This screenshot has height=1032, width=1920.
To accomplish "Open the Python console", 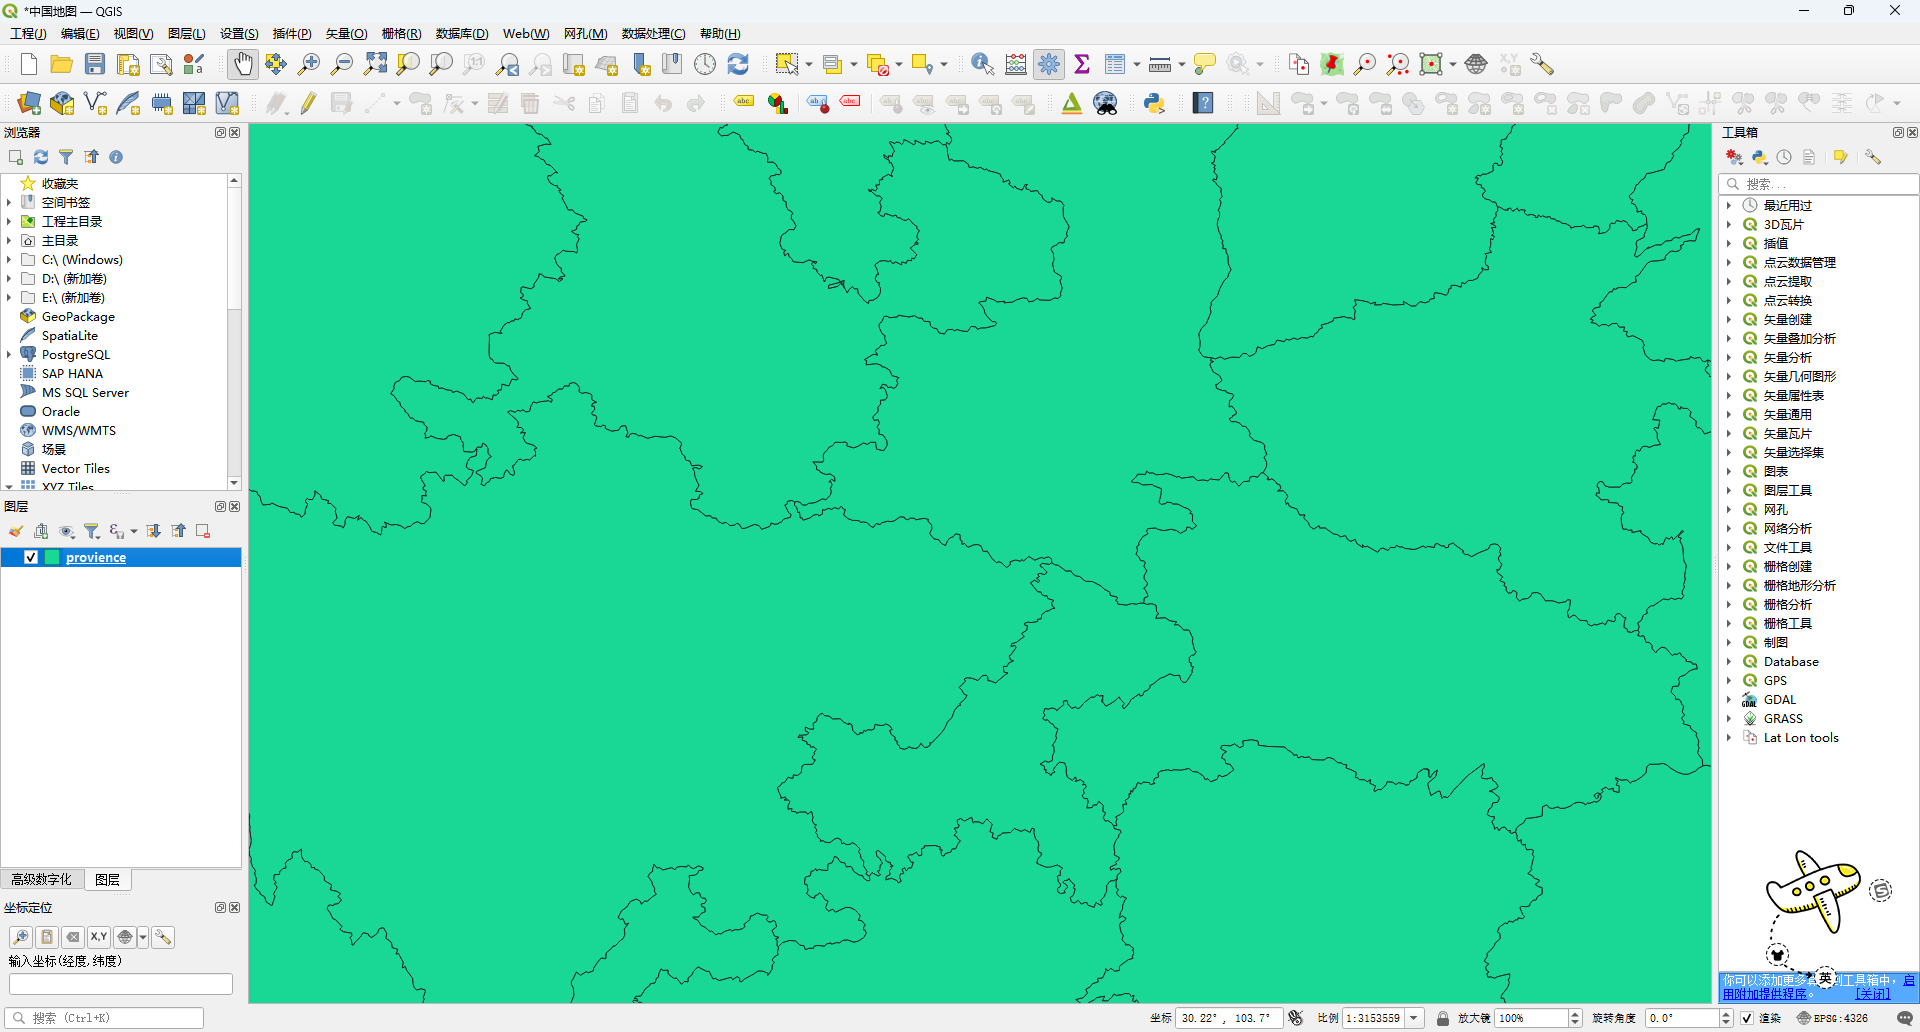I will (1155, 103).
